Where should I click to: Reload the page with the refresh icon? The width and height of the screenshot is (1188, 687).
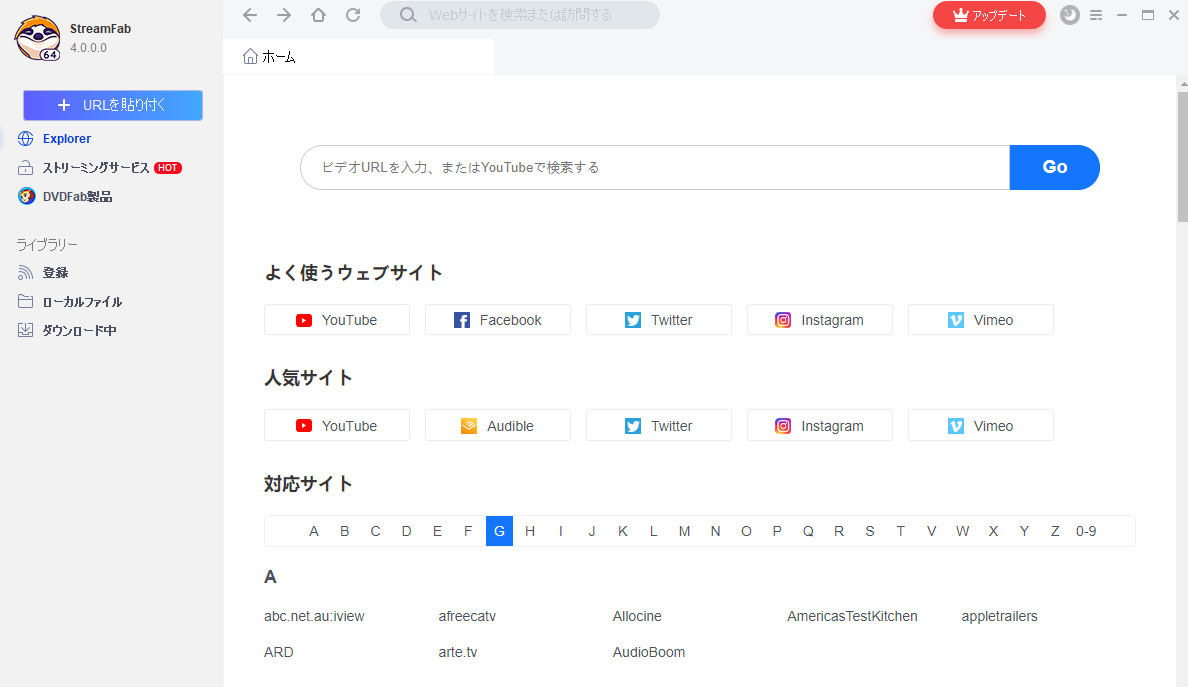[x=353, y=15]
